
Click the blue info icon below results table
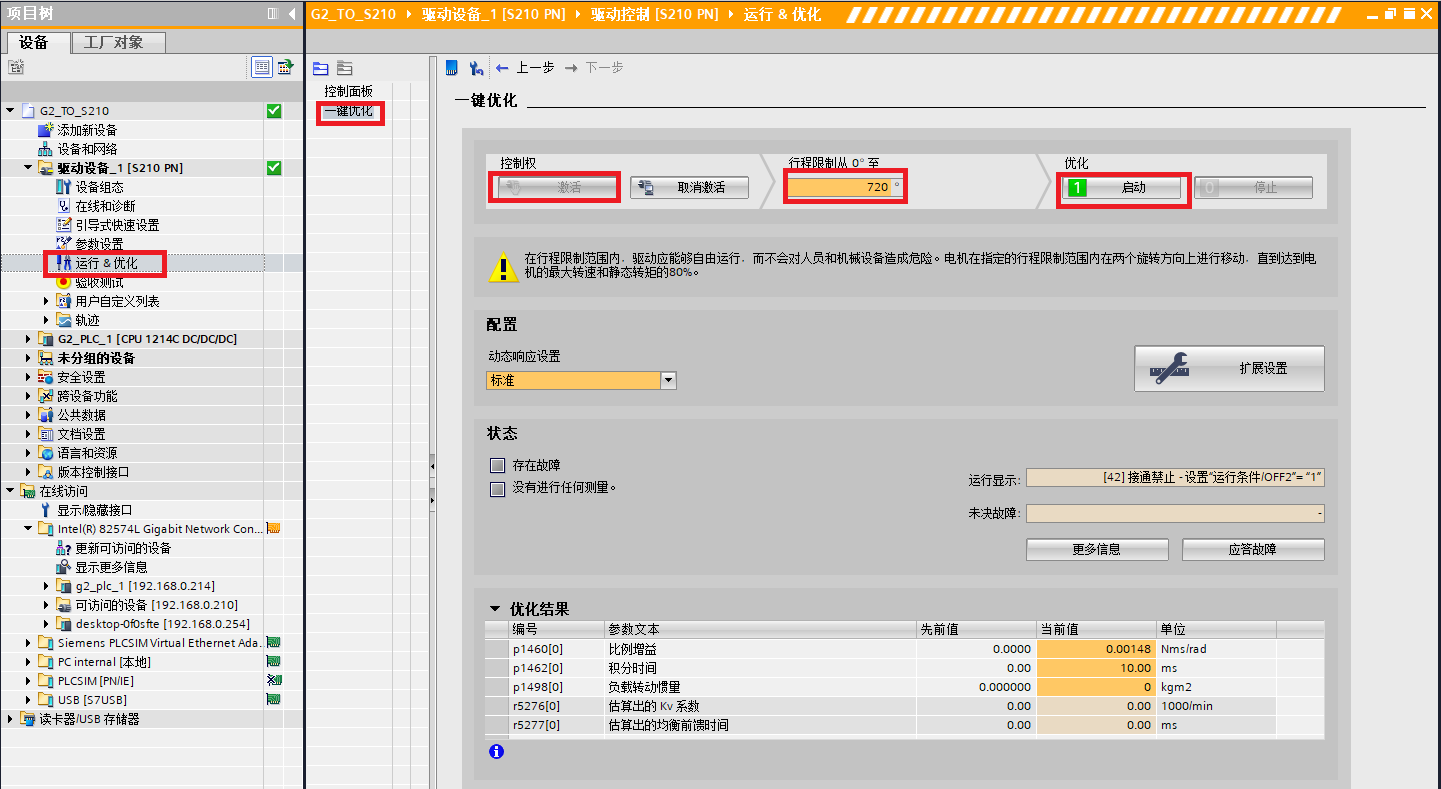tap(497, 751)
